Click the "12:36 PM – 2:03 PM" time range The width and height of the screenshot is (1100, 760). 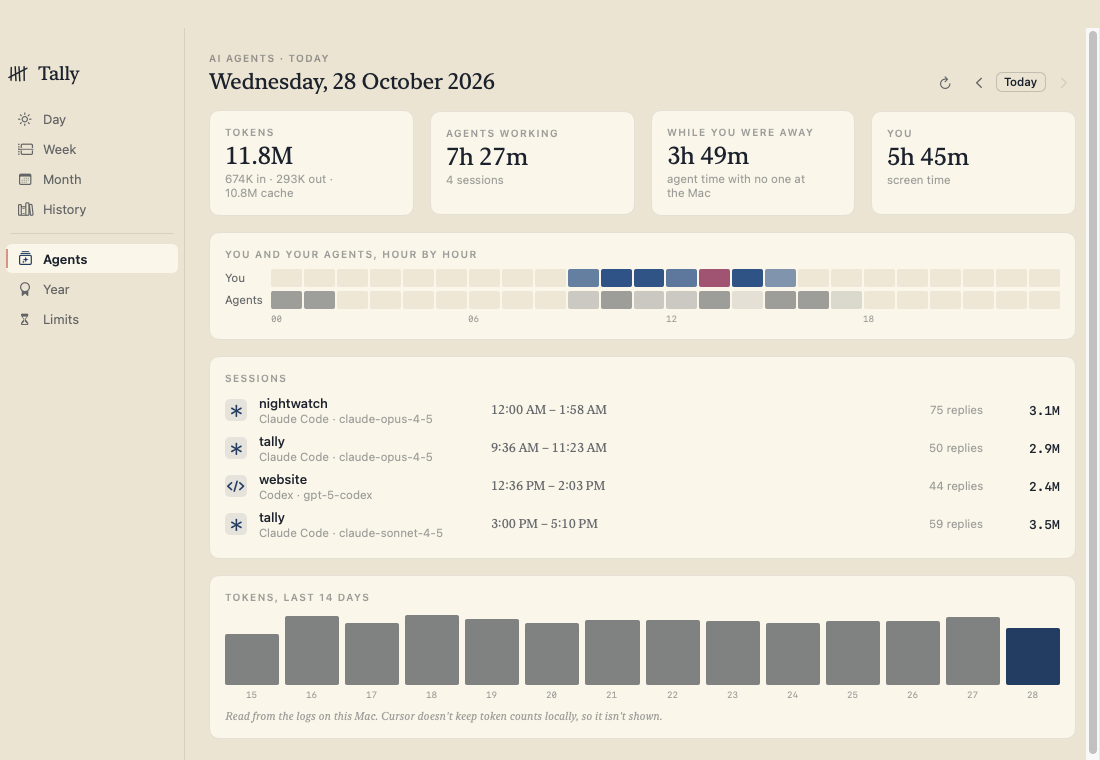point(548,486)
